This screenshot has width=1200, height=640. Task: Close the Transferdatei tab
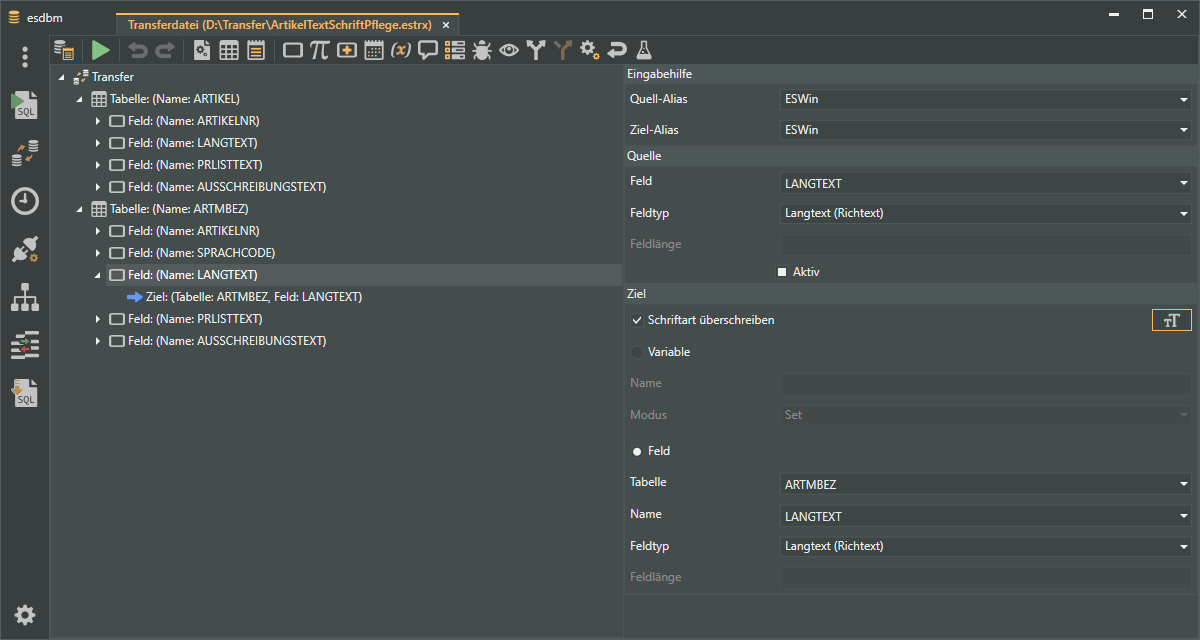446,25
